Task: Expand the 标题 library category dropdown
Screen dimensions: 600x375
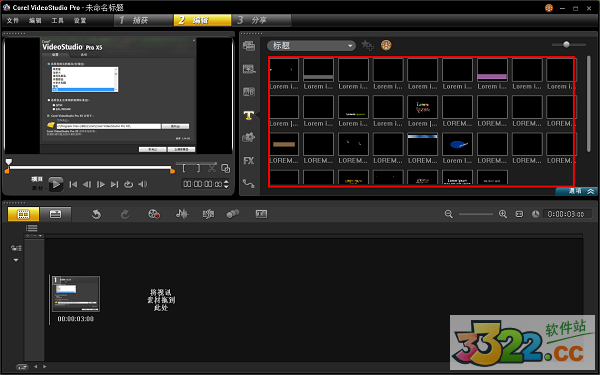Action: 311,46
